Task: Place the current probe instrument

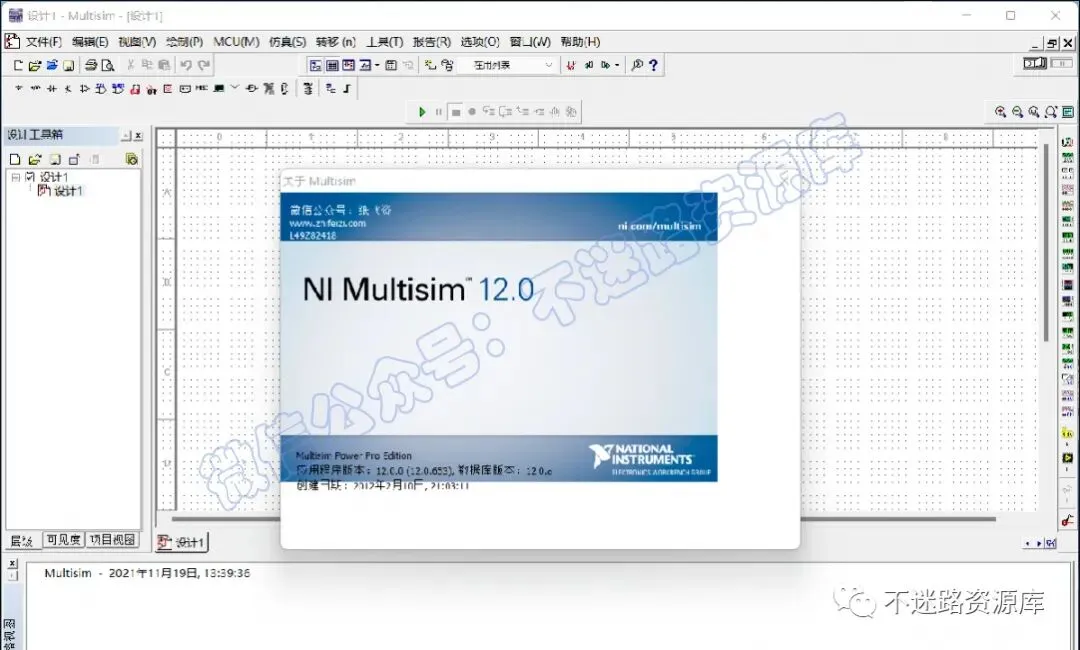Action: tap(1068, 521)
